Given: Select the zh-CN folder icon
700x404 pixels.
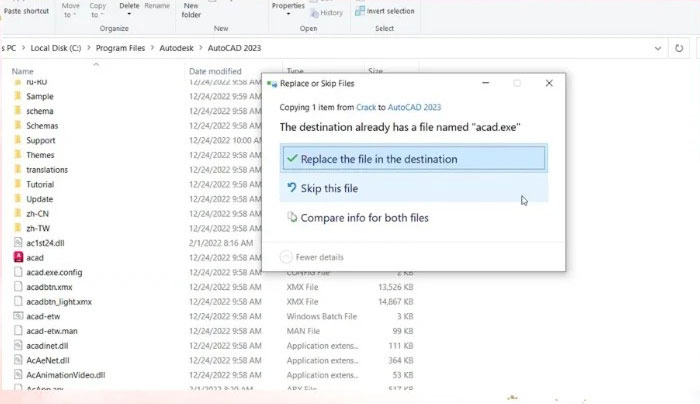Looking at the screenshot, I should click(x=18, y=213).
